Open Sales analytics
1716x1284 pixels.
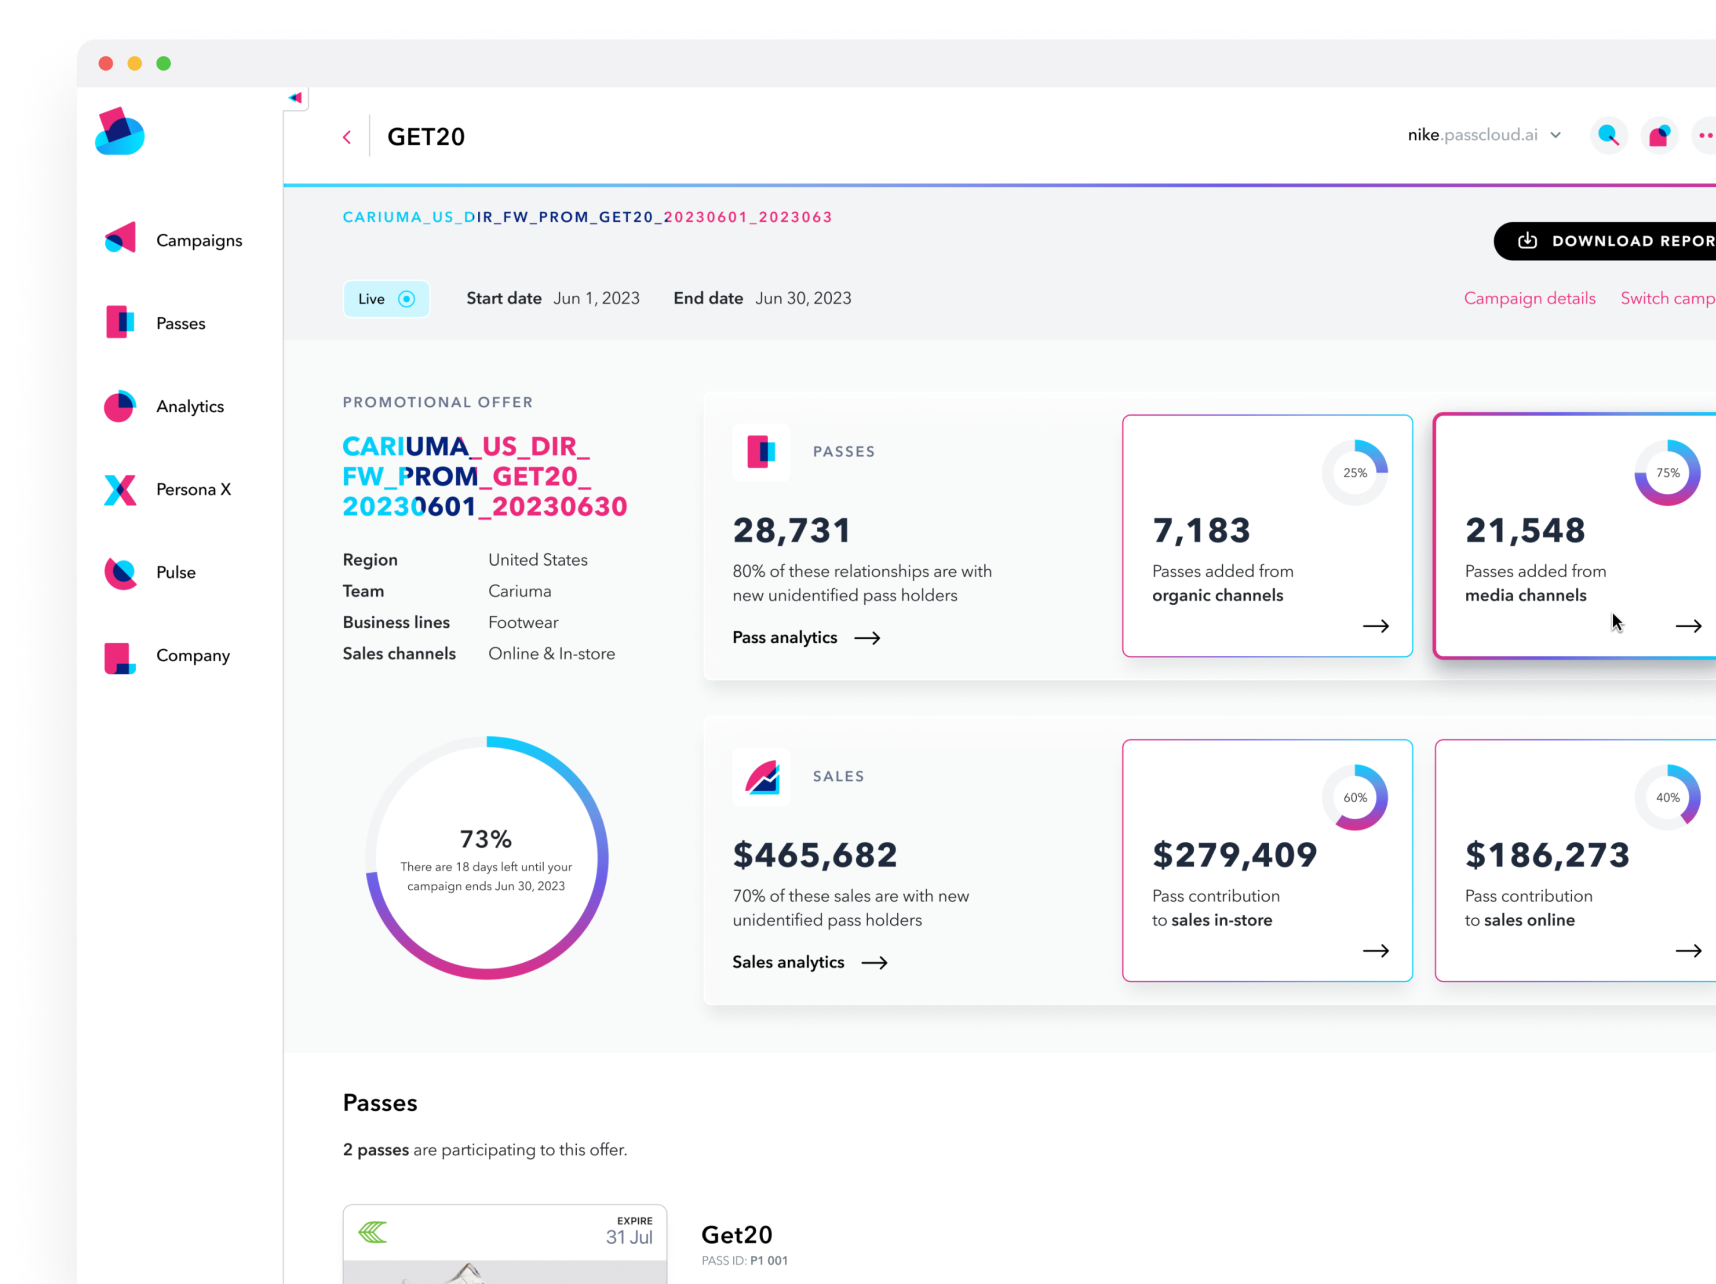tap(809, 963)
